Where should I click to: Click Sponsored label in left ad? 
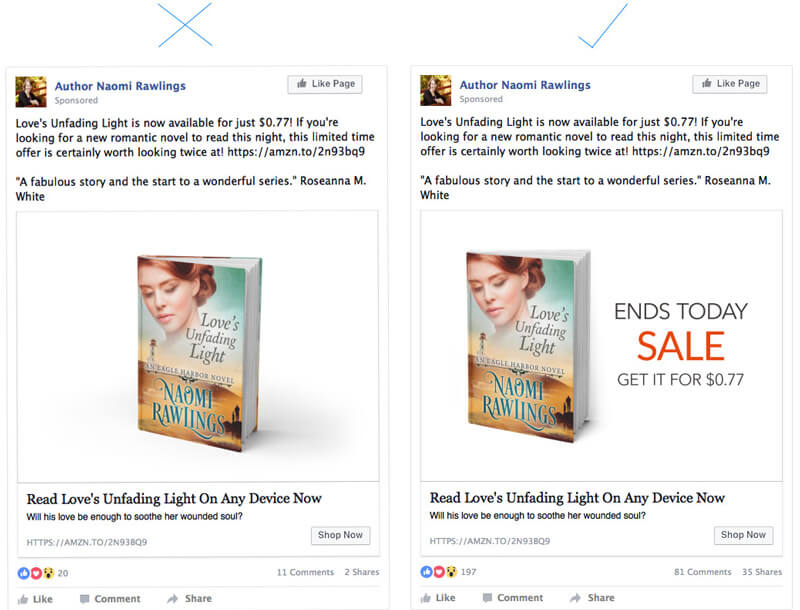[76, 100]
